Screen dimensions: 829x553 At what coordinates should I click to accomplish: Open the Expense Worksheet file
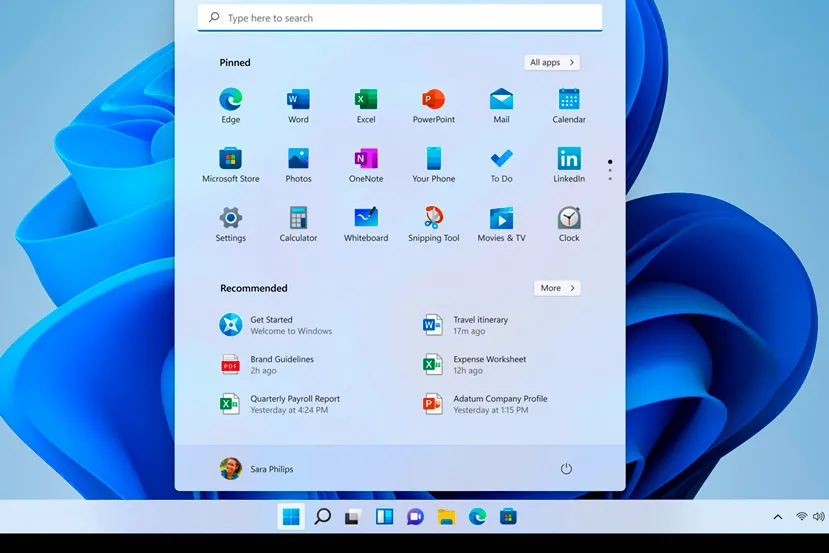point(475,365)
